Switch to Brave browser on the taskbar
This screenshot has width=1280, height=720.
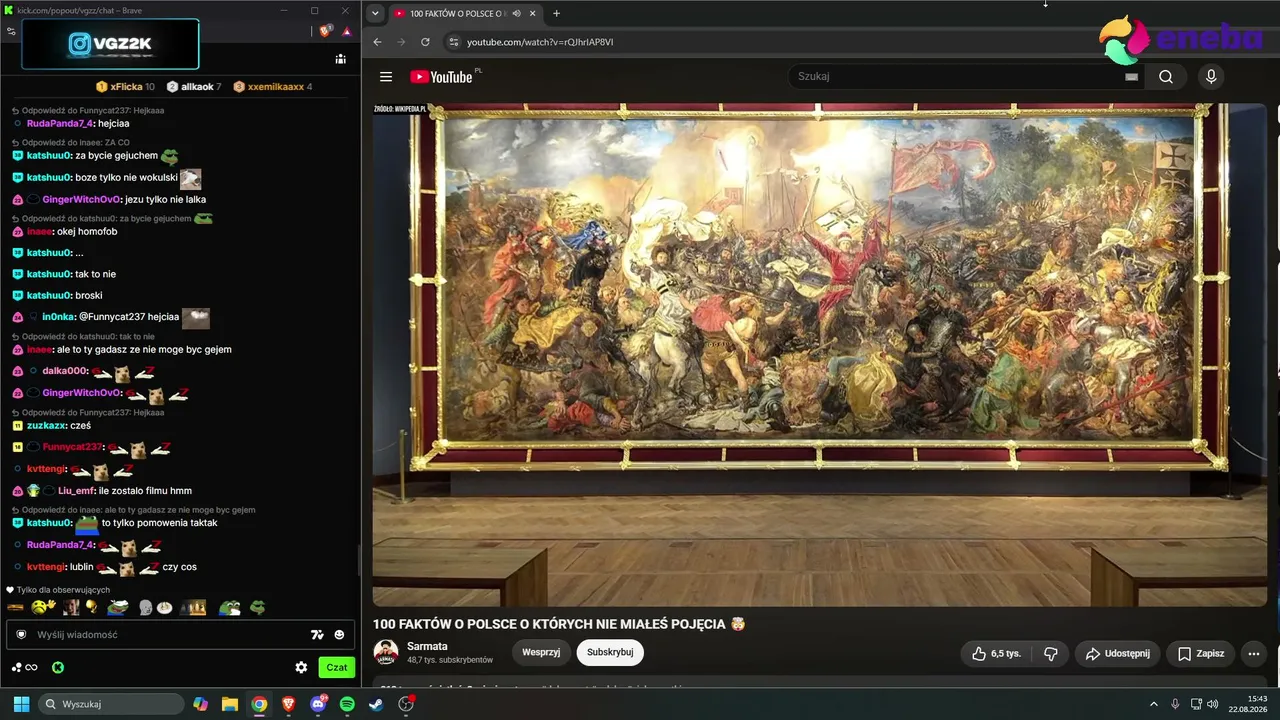[x=288, y=704]
